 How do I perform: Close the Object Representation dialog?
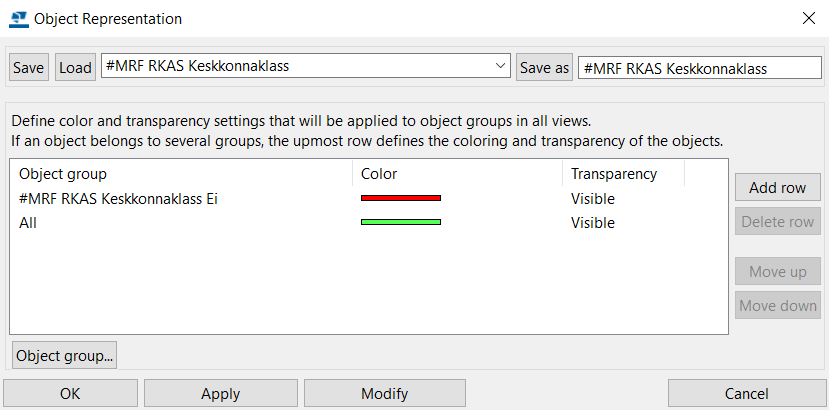pos(808,19)
